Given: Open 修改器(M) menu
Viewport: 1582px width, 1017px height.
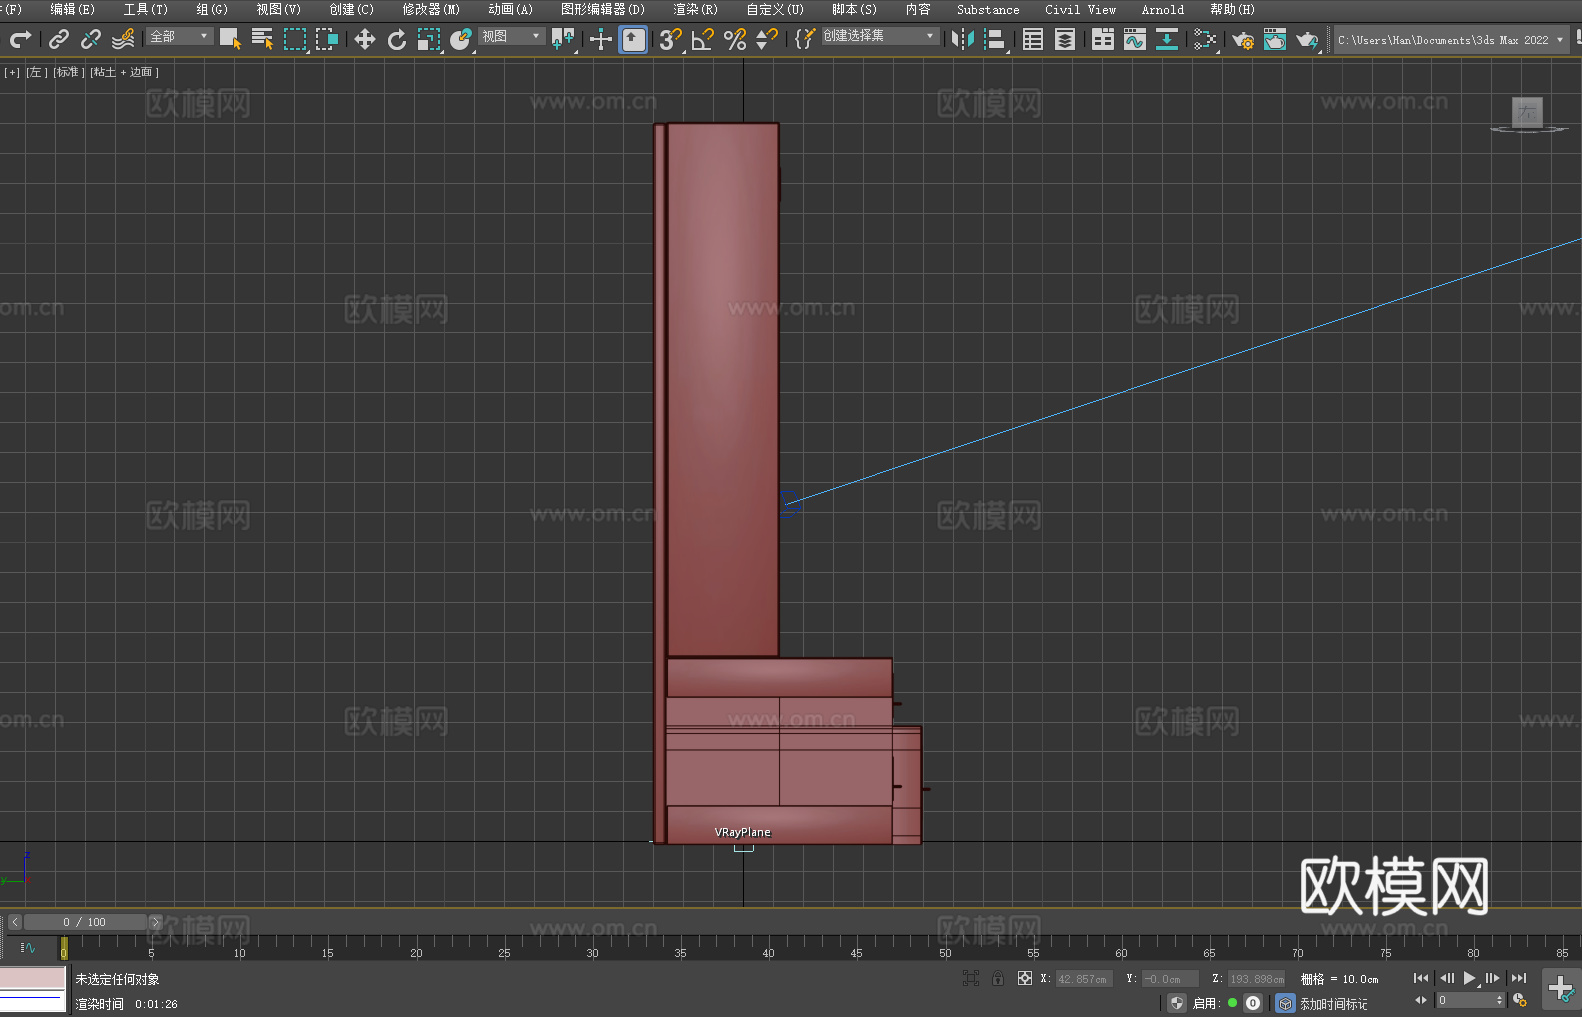Looking at the screenshot, I should tap(431, 9).
